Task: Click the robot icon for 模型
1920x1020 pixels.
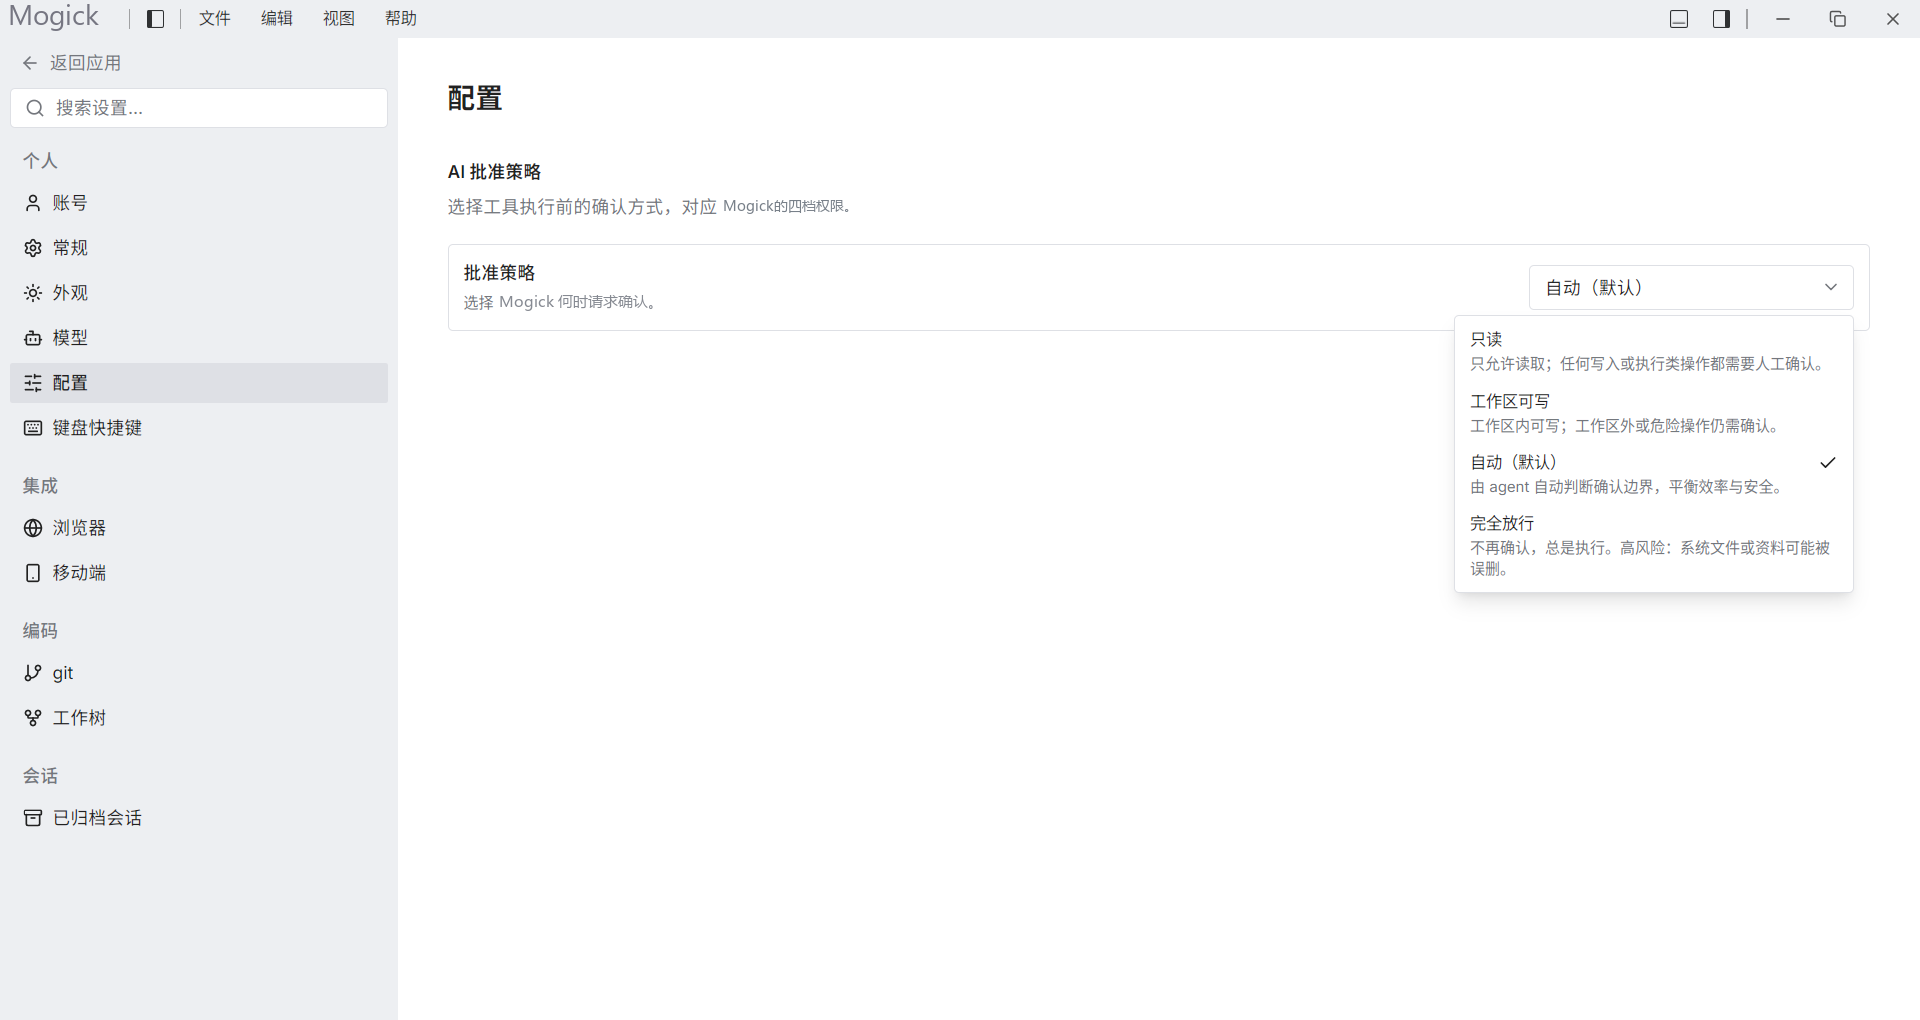Action: coord(33,338)
